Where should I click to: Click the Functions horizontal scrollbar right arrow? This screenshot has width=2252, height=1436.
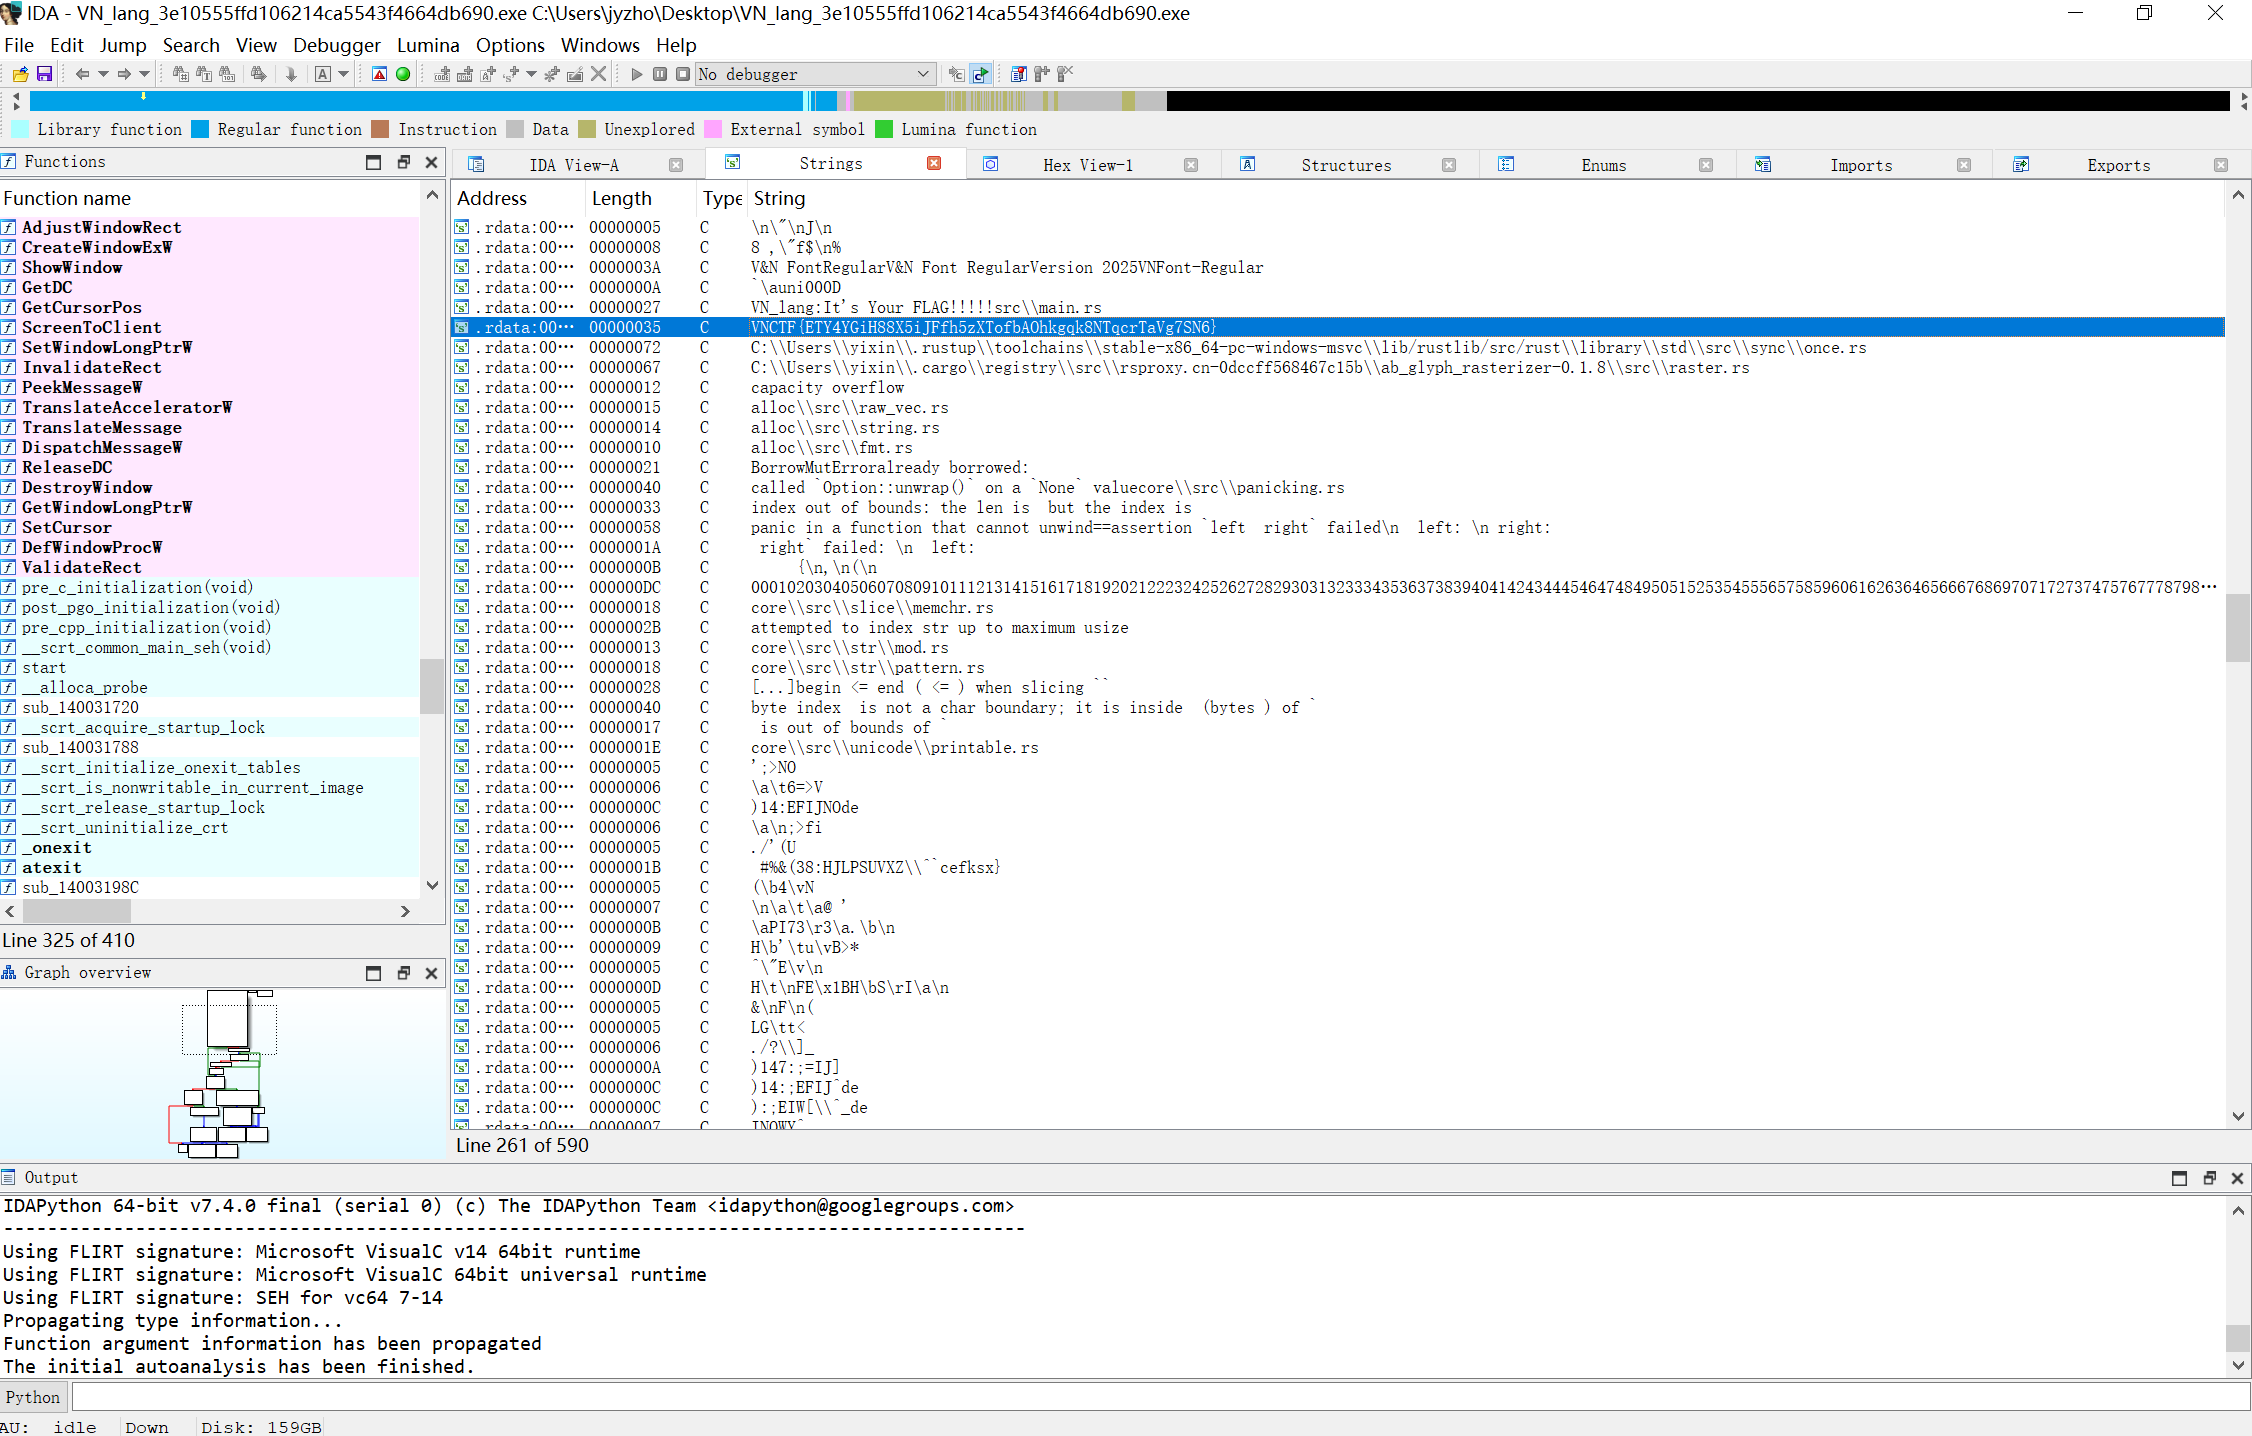pyautogui.click(x=405, y=911)
